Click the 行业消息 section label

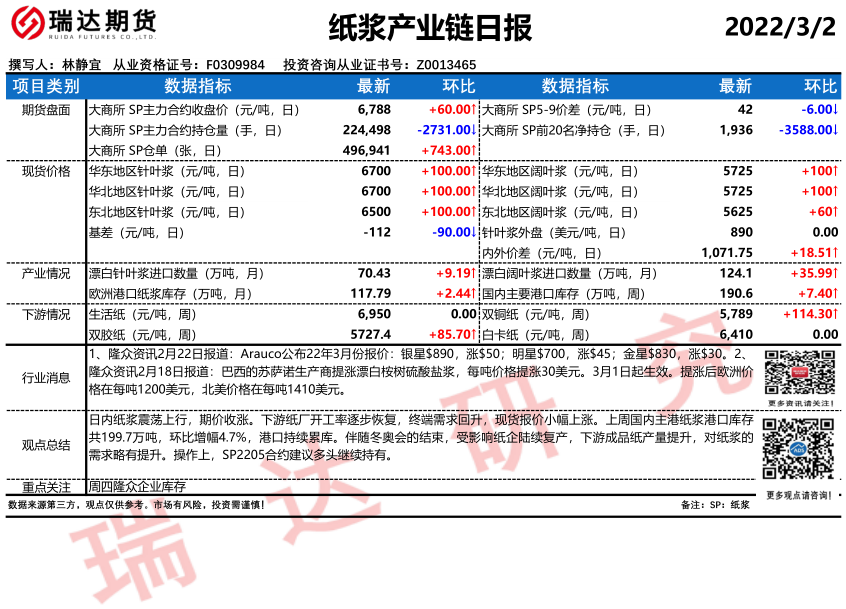pos(45,377)
